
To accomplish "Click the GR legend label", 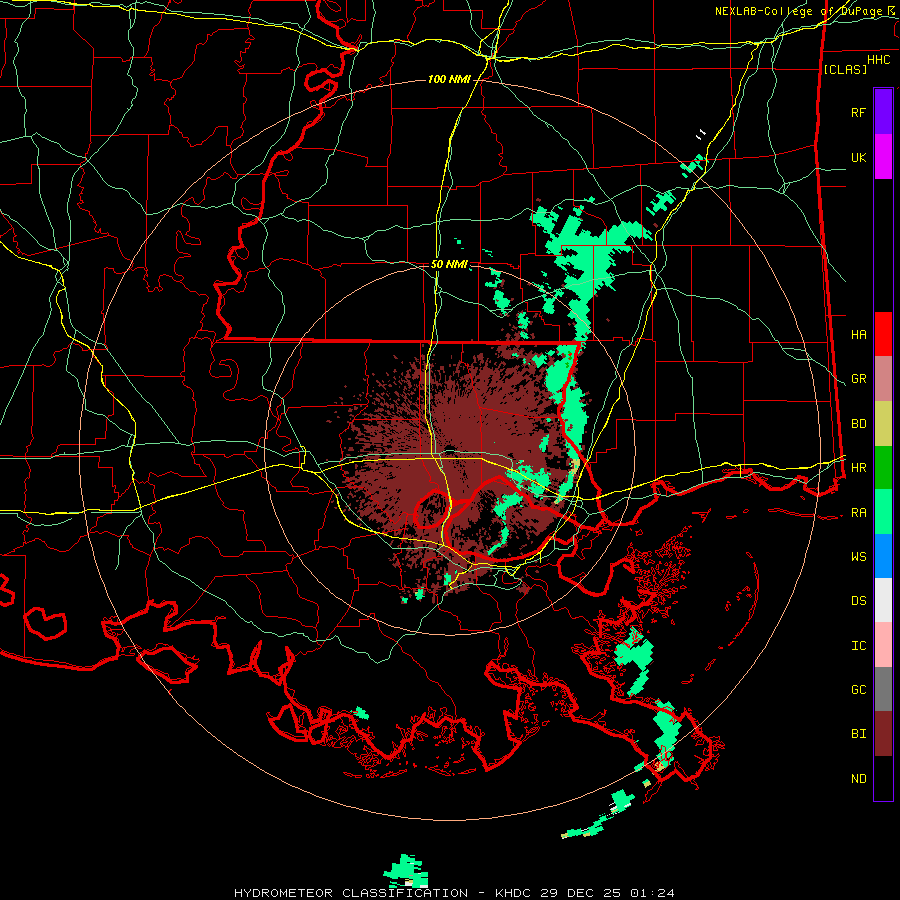I will [858, 379].
